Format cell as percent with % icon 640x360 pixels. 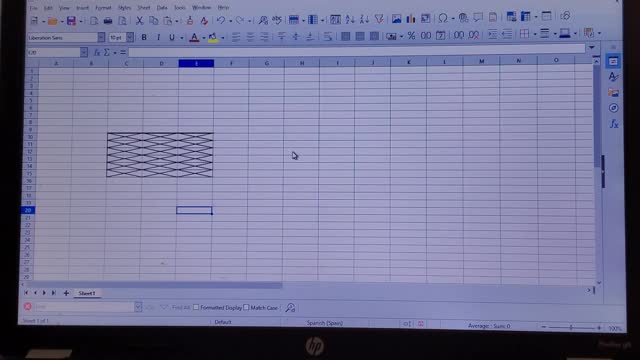(x=411, y=36)
